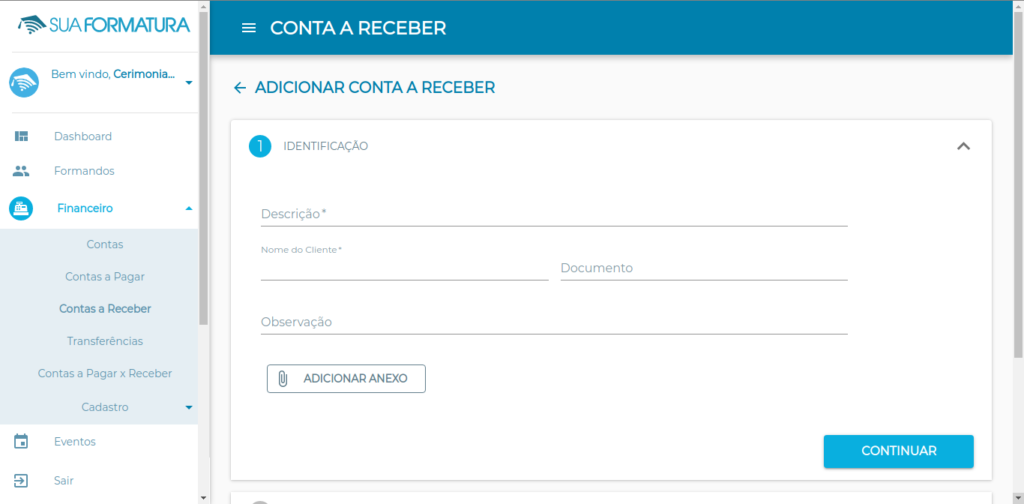Click the Dashboard icon in sidebar
Image resolution: width=1024 pixels, height=504 pixels.
22,136
